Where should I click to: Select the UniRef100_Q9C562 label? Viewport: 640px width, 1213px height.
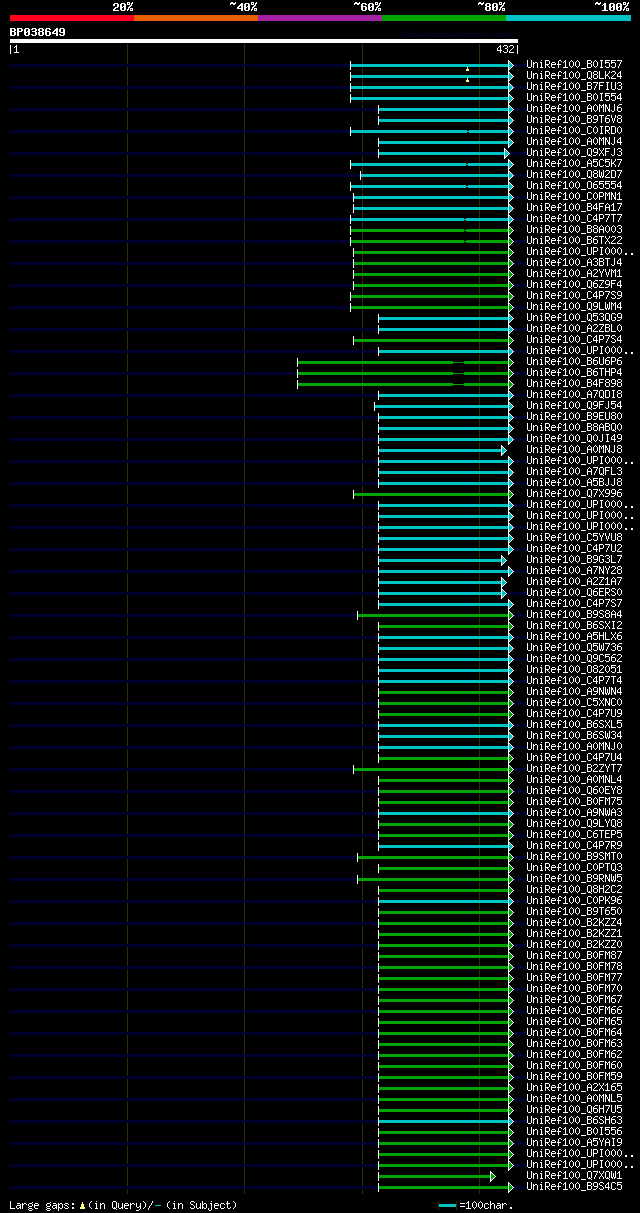(574, 658)
